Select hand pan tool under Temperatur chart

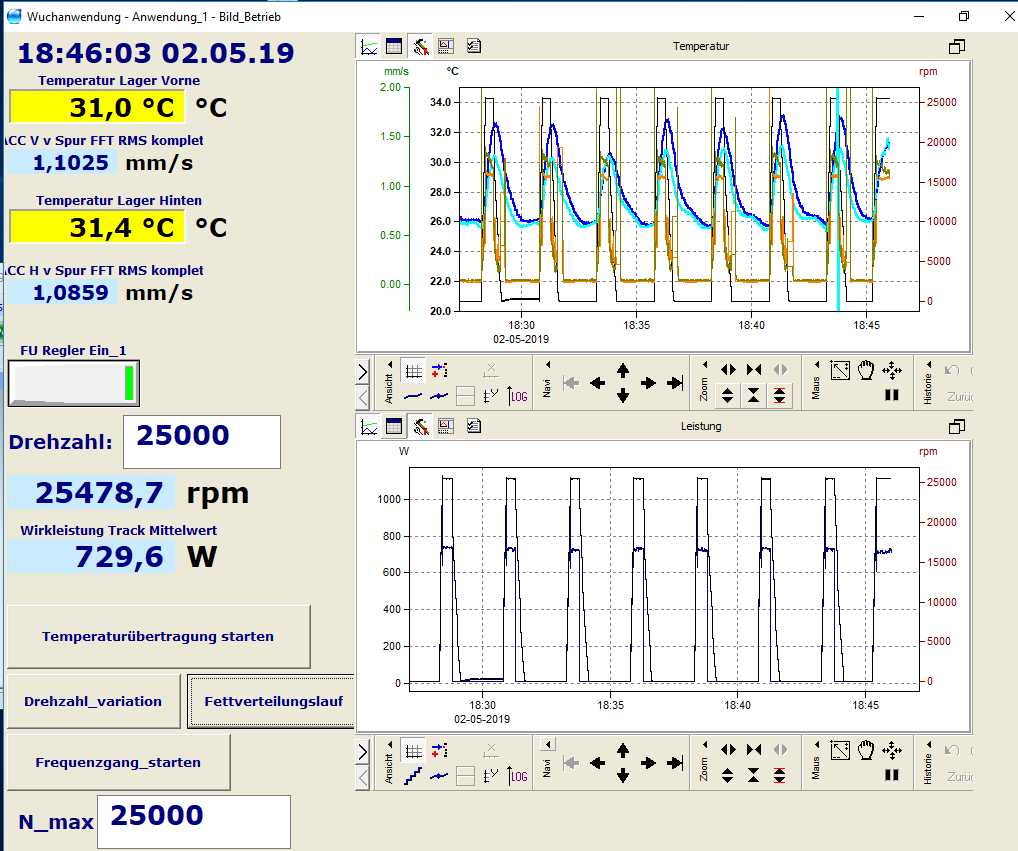click(866, 370)
